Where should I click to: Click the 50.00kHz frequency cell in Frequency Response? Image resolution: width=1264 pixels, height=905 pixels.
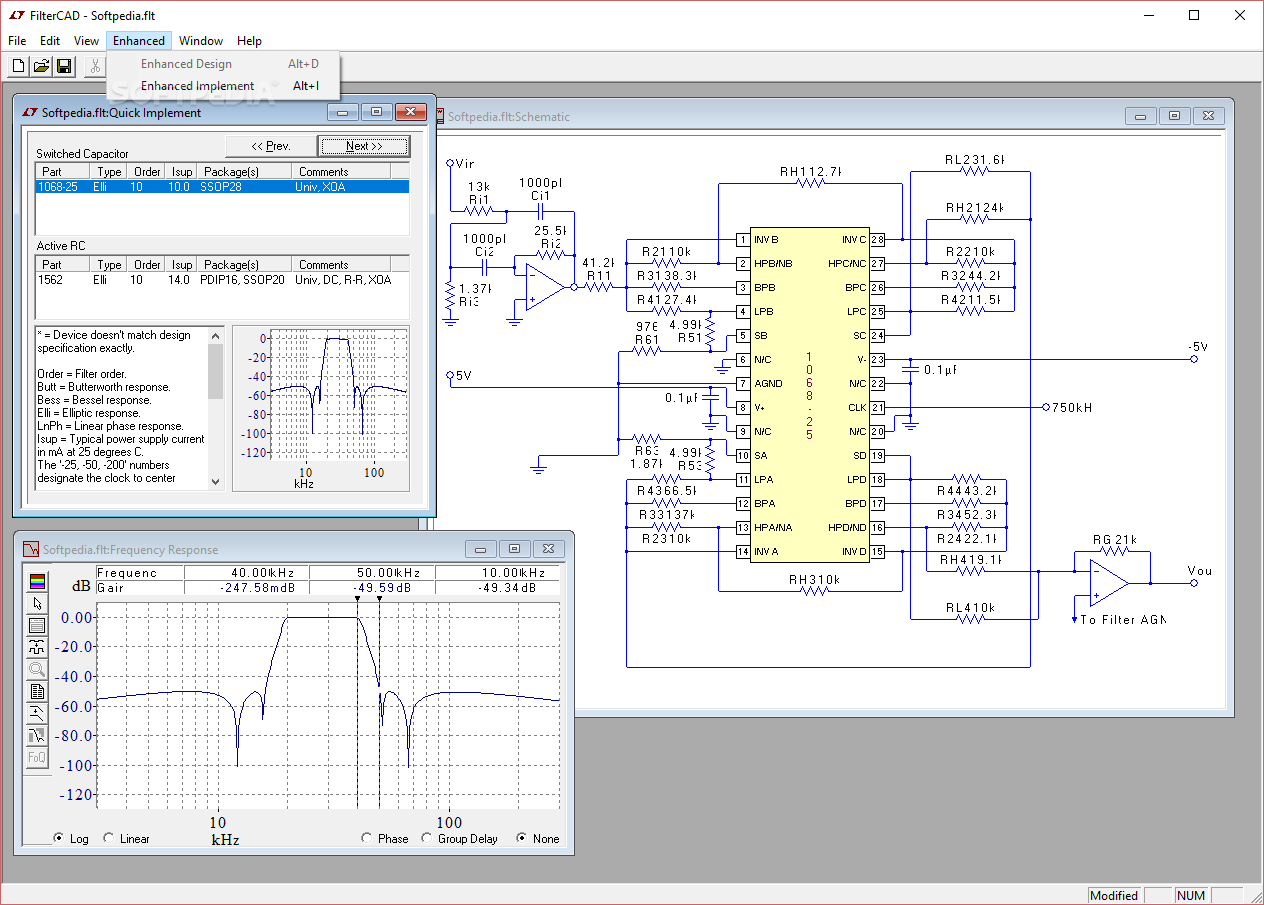pos(371,573)
